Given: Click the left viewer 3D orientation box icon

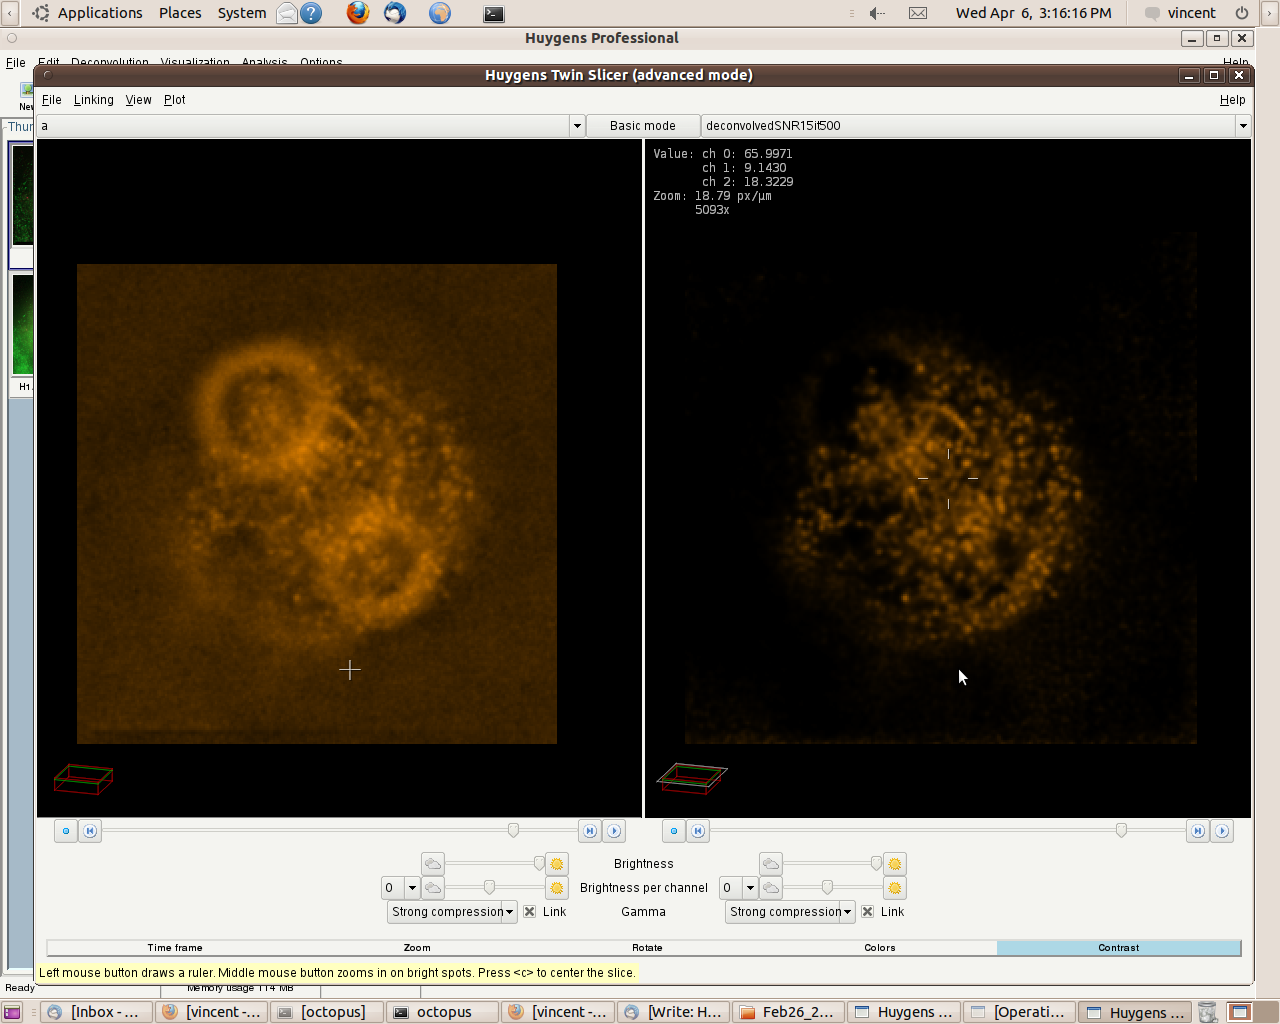Looking at the screenshot, I should (x=83, y=779).
